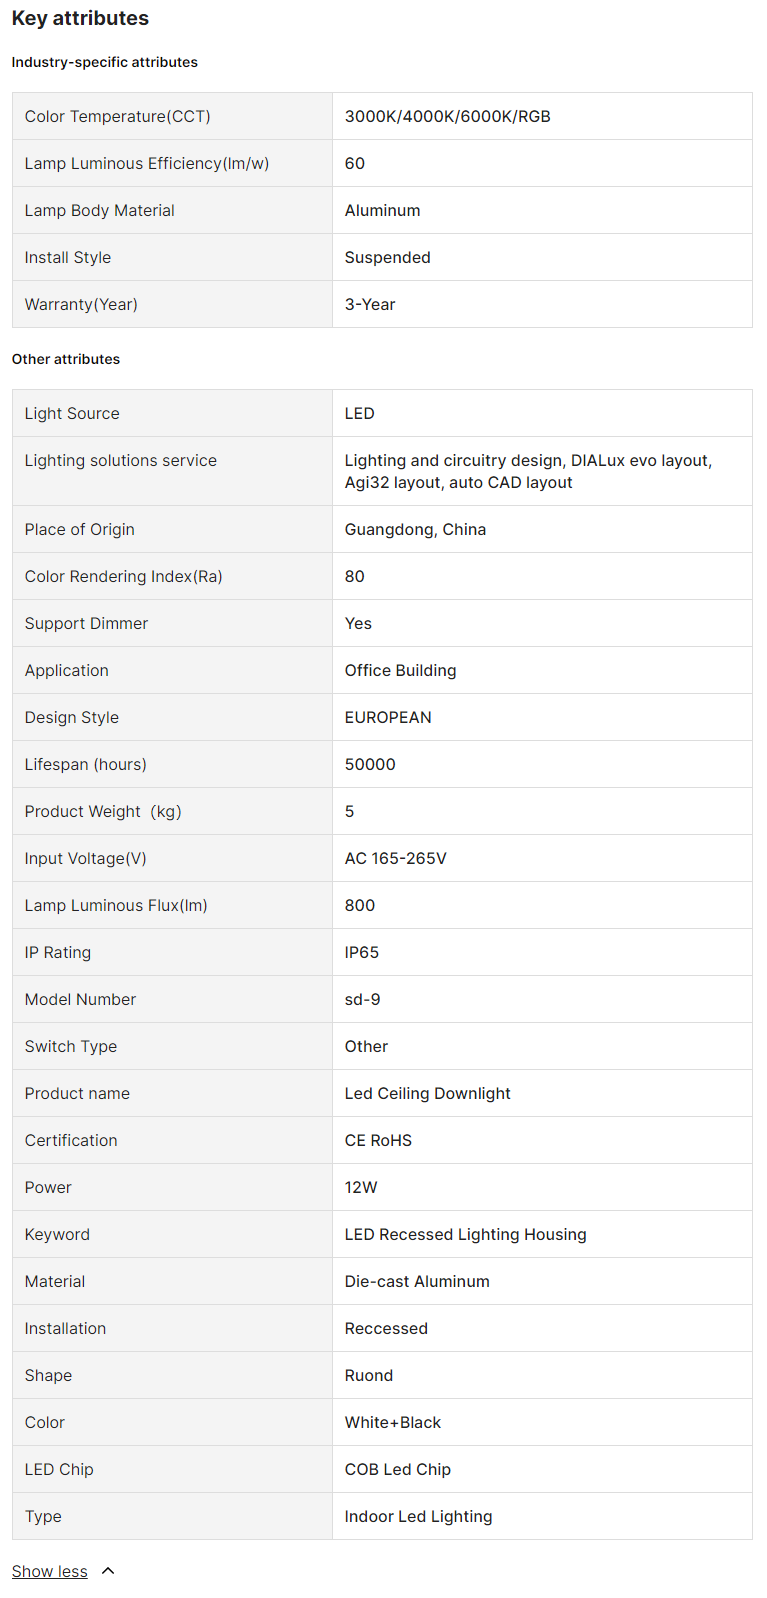The image size is (767, 1598).
Task: Click the 3-Year warranty value
Action: click(370, 304)
